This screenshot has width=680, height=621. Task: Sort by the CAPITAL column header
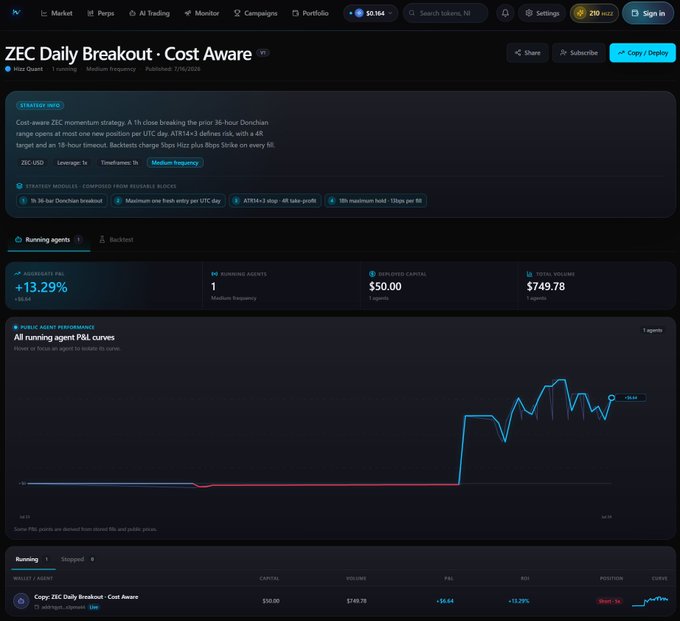coord(269,579)
